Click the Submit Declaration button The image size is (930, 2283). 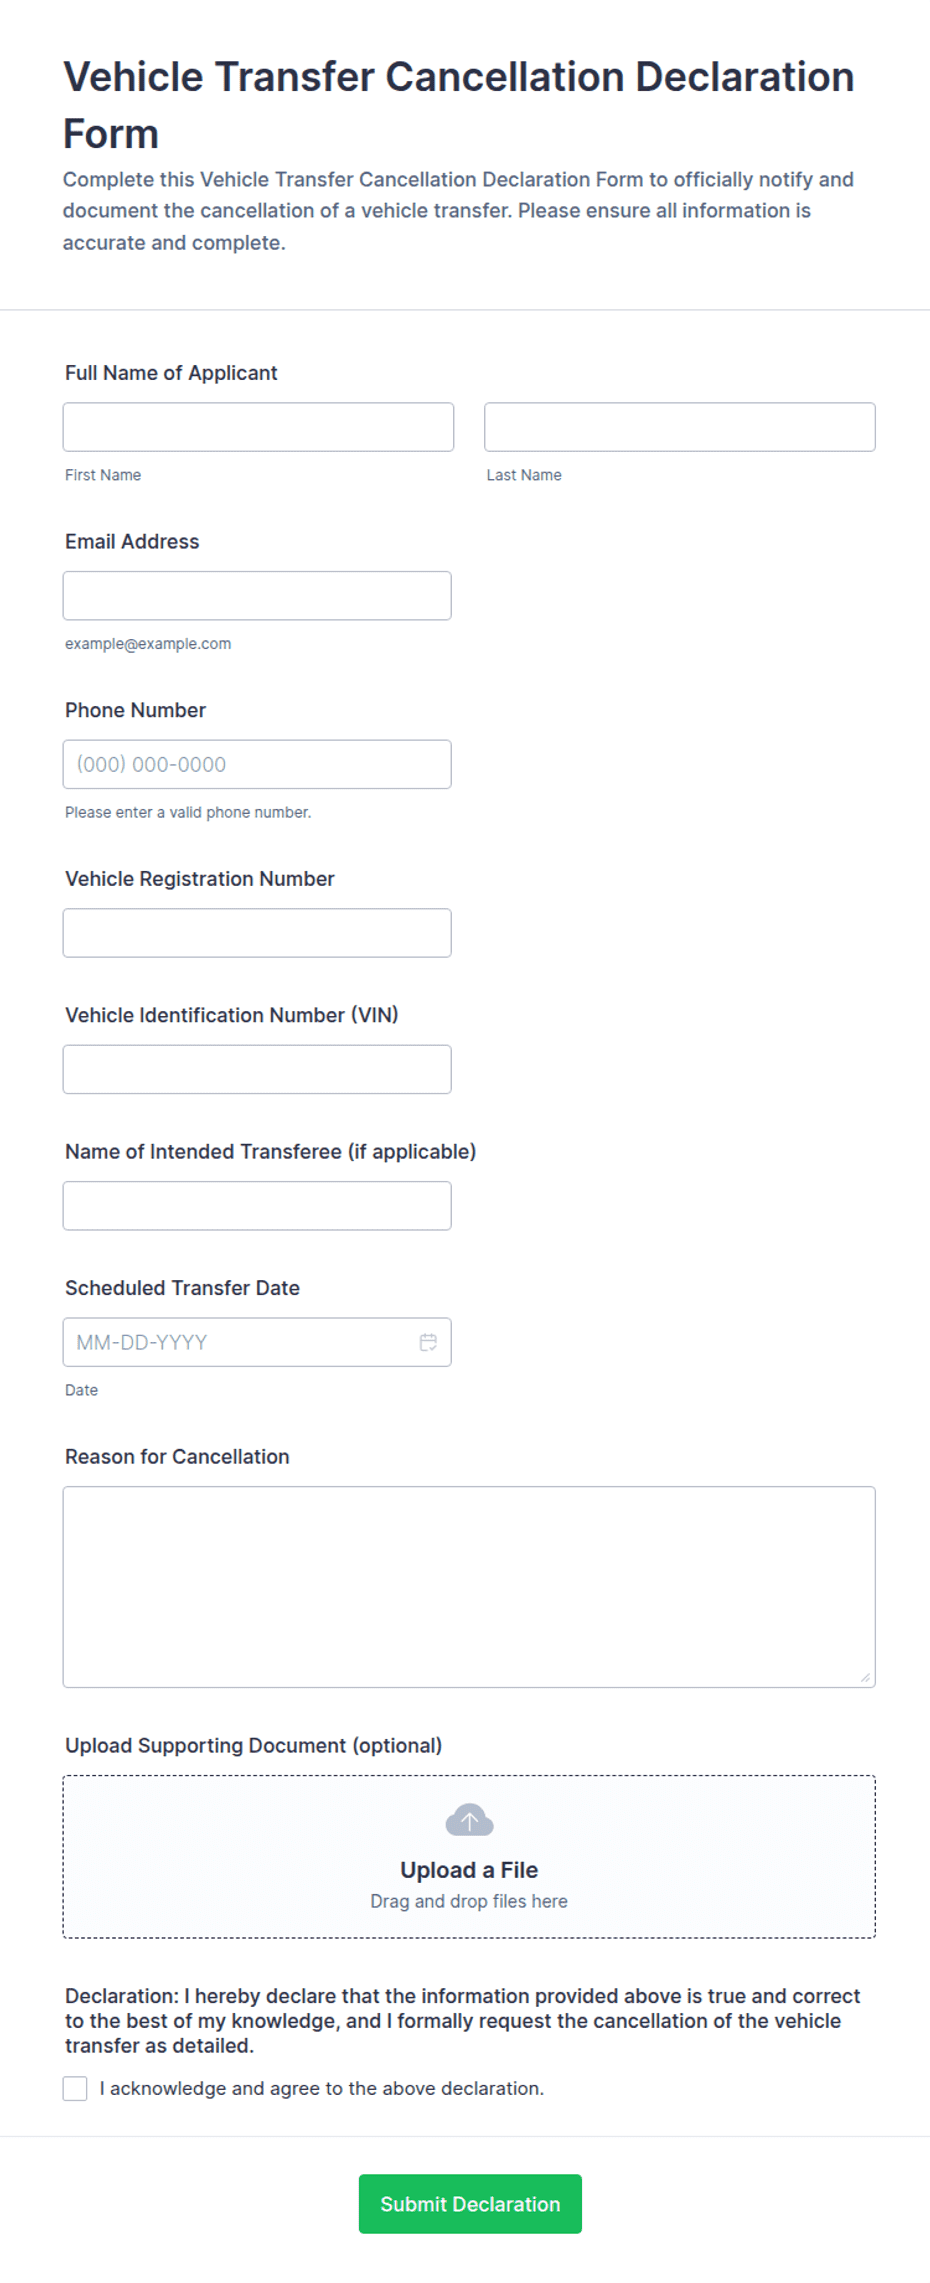[470, 2204]
